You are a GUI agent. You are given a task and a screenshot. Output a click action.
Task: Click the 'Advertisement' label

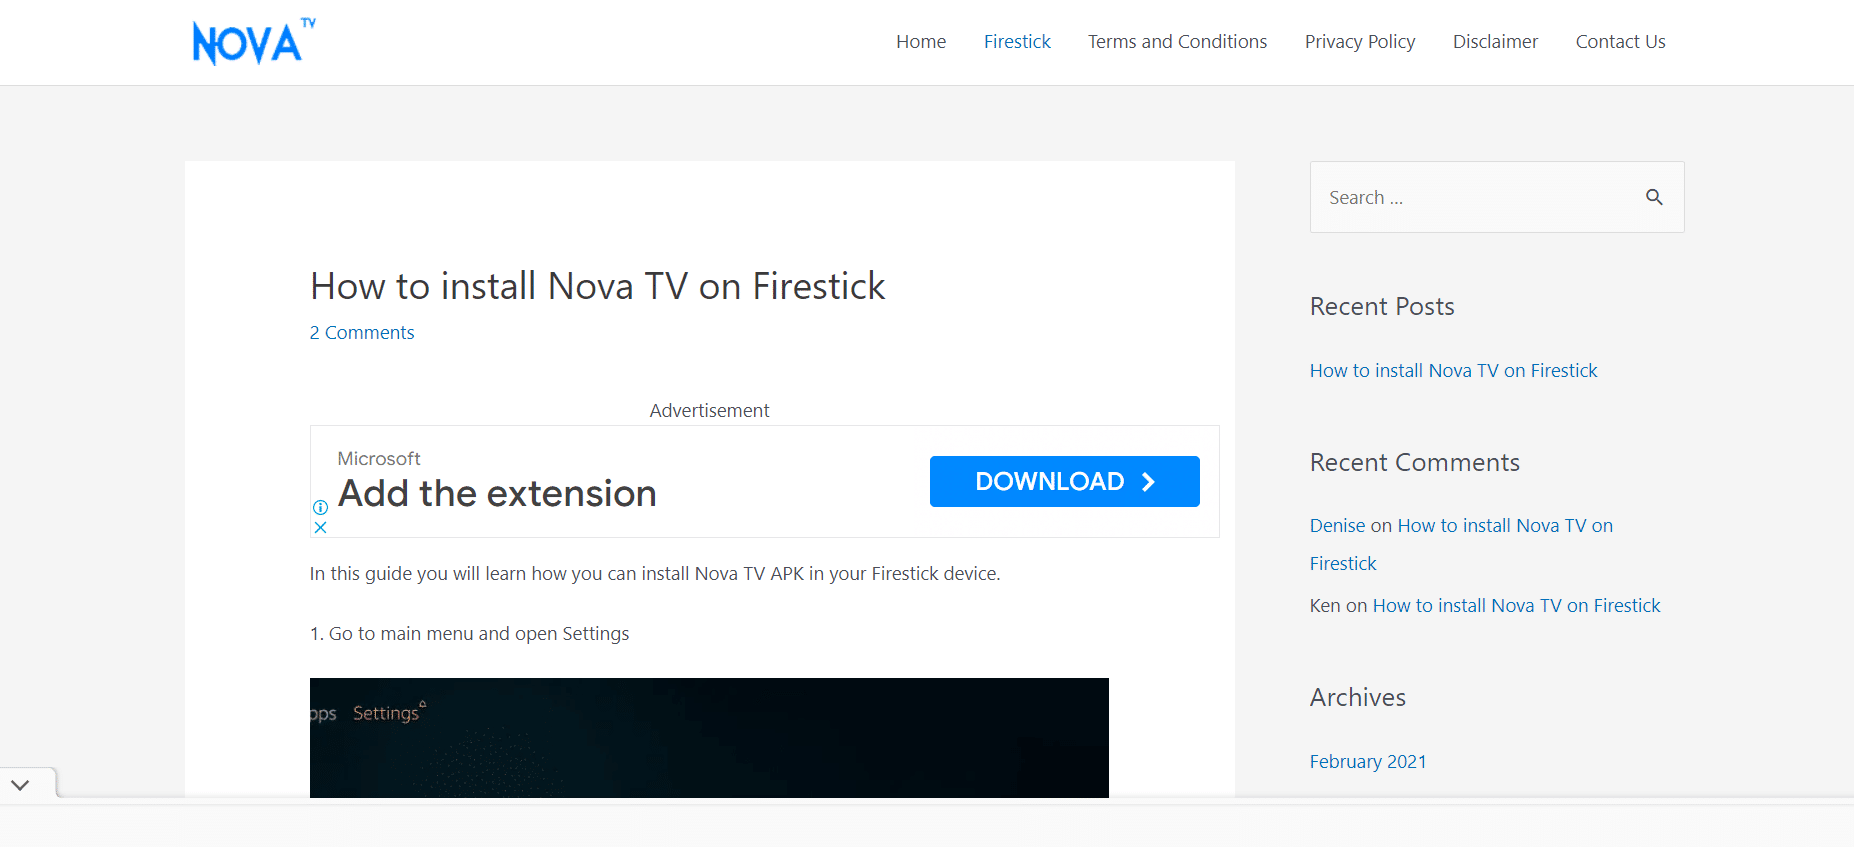709,411
